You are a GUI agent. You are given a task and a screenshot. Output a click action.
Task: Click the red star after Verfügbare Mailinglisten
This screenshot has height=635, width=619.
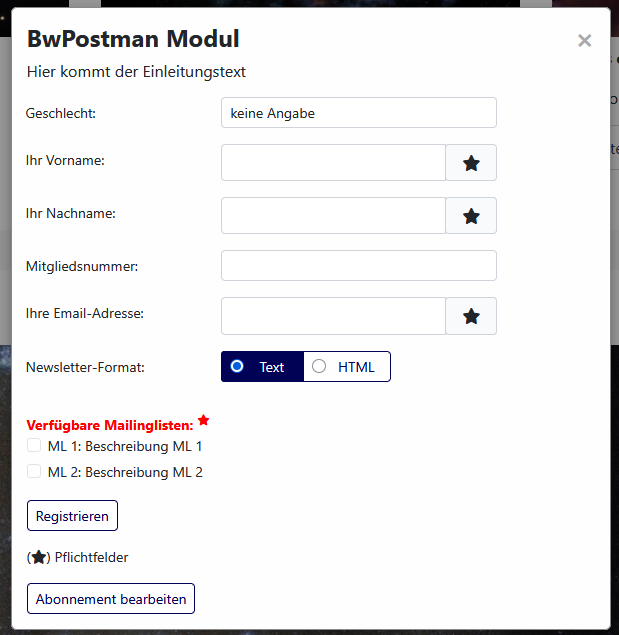point(203,420)
